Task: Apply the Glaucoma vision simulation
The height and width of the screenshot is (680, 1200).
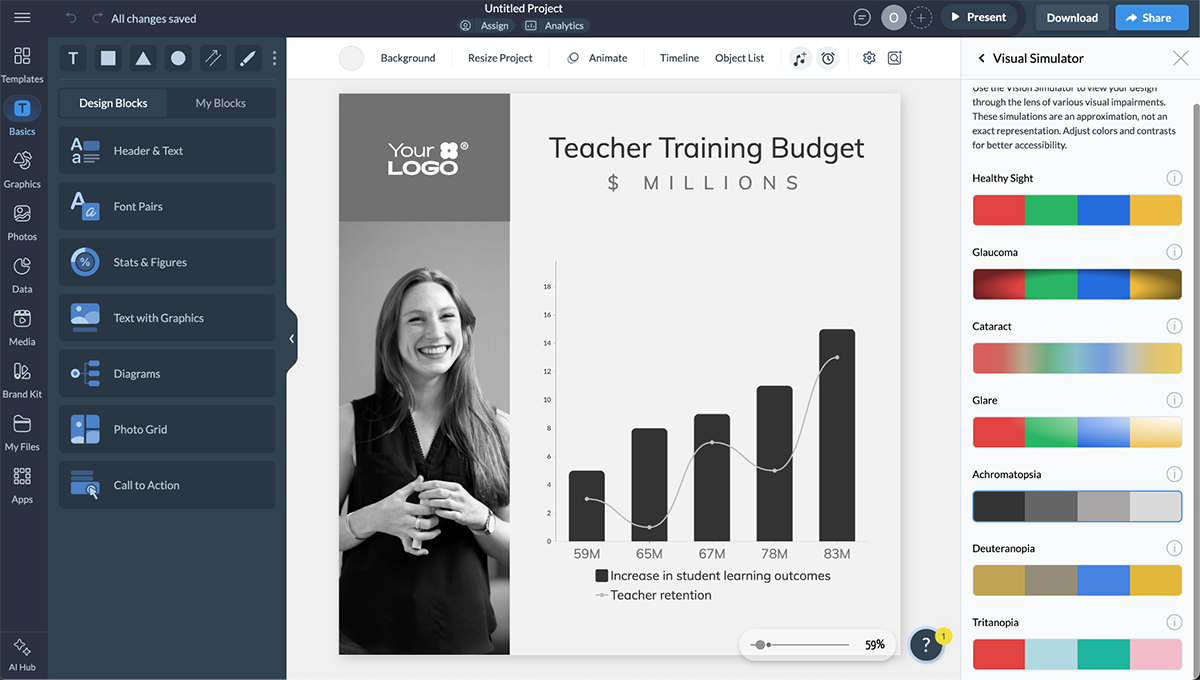Action: coord(1077,285)
